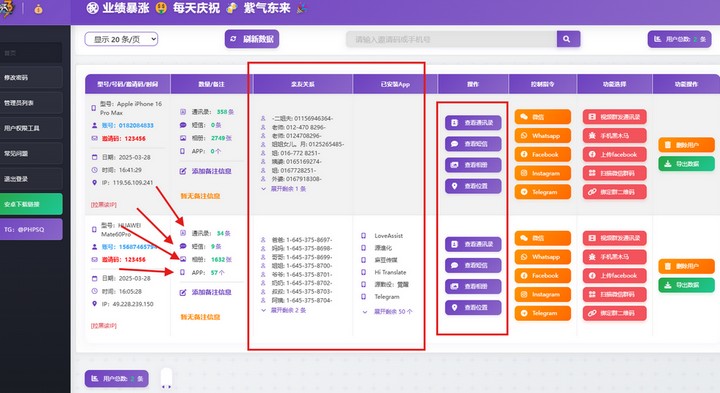
Task: Click the logo icon in top-left corner
Action: 7,9
